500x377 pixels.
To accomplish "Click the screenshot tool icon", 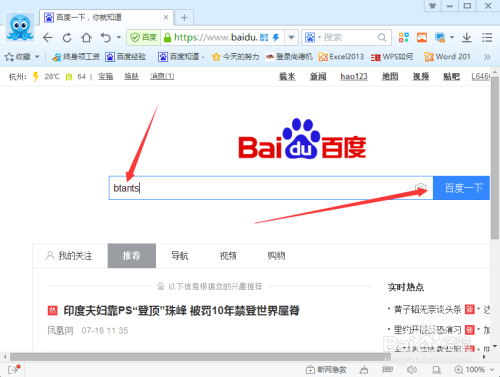I will click(440, 37).
